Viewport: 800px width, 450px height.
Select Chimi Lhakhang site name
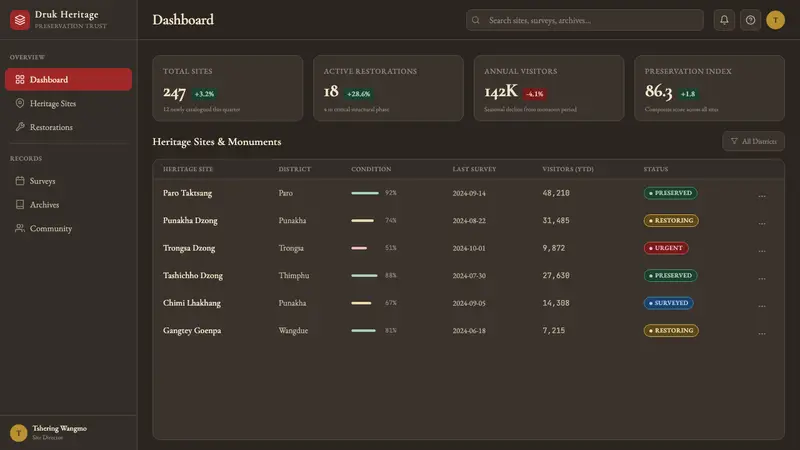tap(192, 303)
